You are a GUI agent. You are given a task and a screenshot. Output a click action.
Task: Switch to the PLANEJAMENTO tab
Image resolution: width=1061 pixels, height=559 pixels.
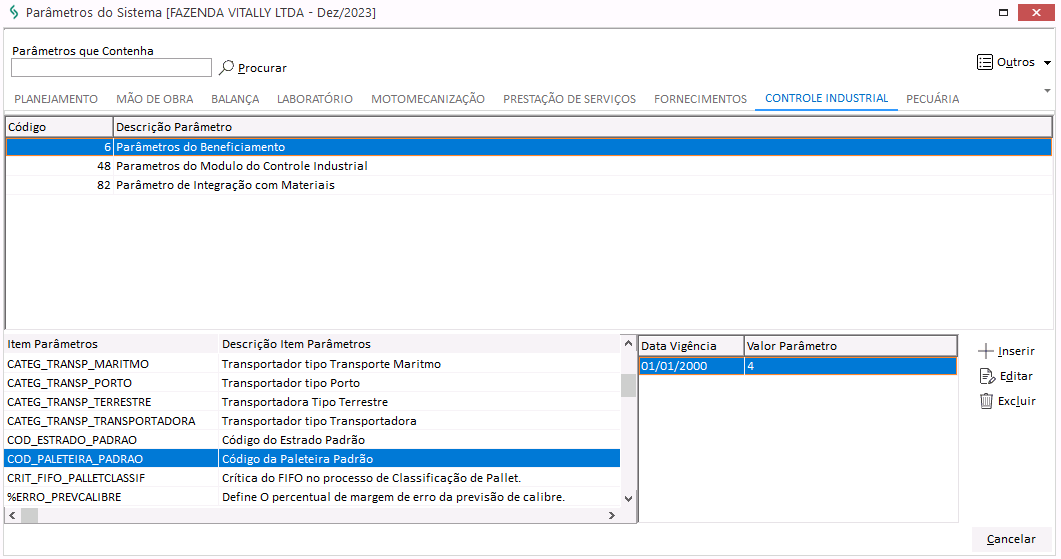pos(56,99)
